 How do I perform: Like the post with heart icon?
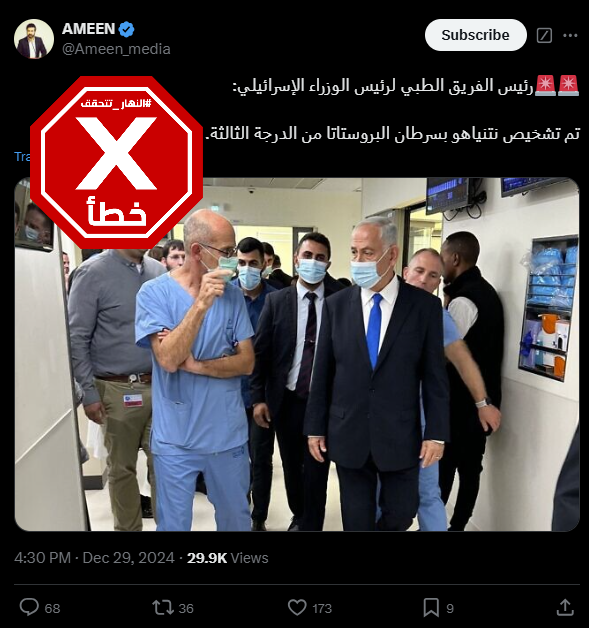click(x=297, y=607)
